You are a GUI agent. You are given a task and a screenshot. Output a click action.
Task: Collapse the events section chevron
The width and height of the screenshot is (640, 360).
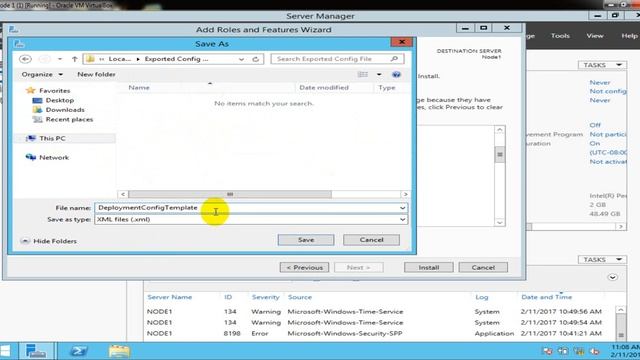coord(612,278)
